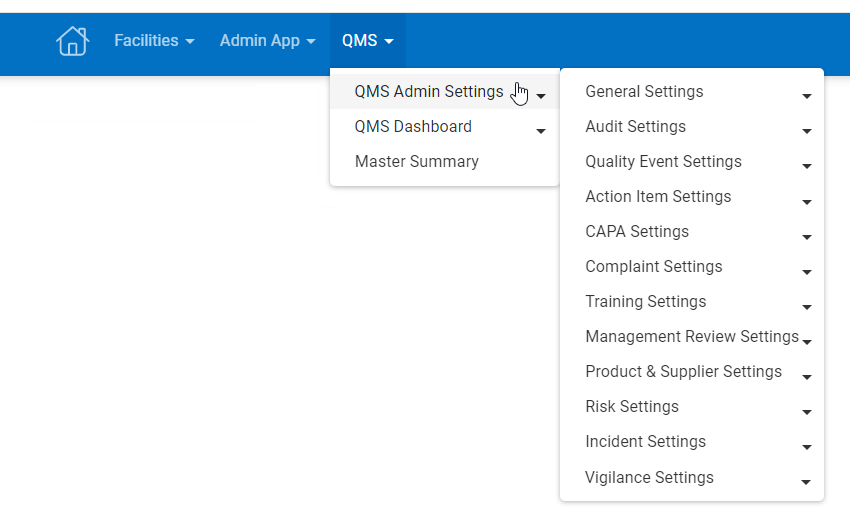Select General Settings submenu item
This screenshot has height=511, width=850.
coord(644,92)
